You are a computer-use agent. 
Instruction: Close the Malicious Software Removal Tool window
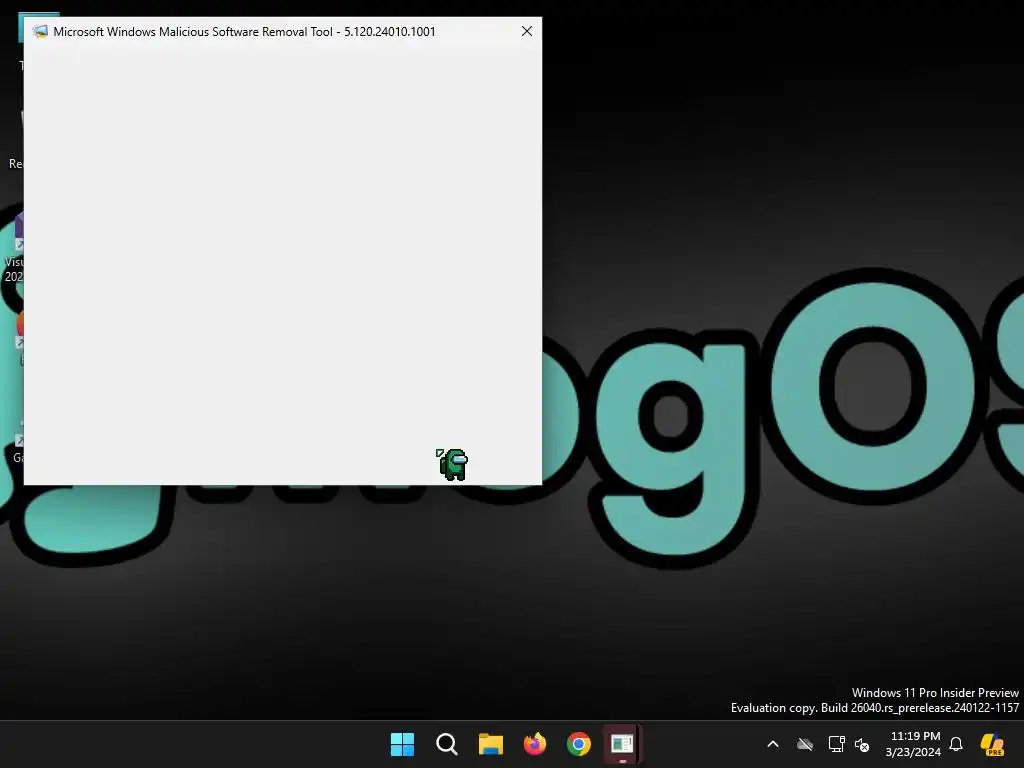527,31
